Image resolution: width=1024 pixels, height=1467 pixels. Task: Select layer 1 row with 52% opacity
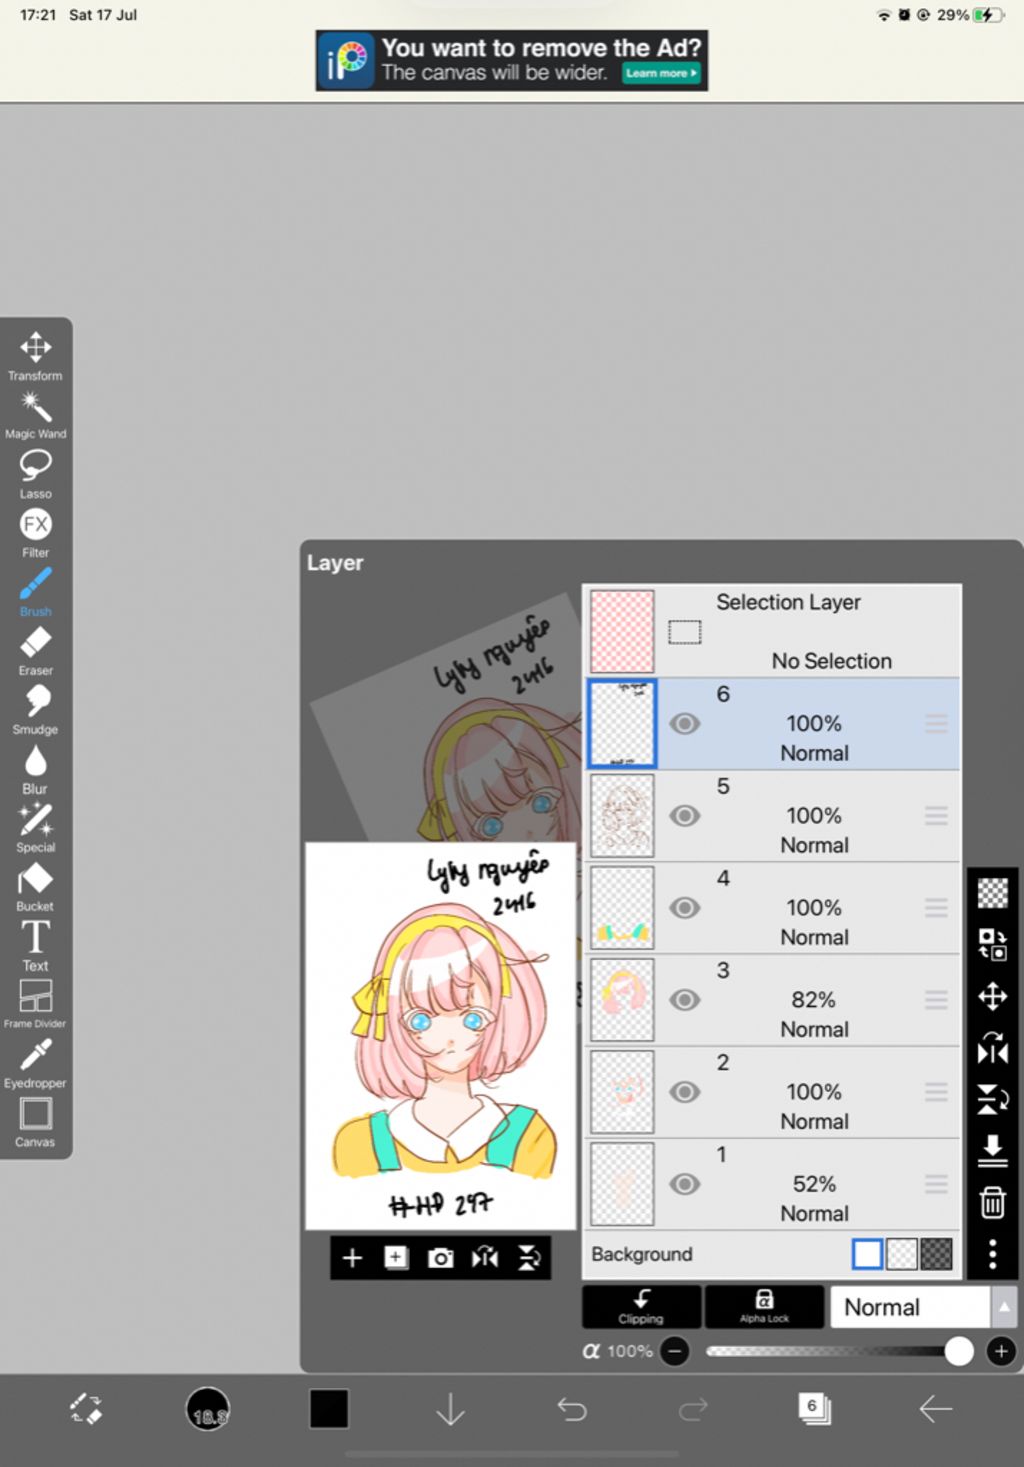pos(772,1183)
